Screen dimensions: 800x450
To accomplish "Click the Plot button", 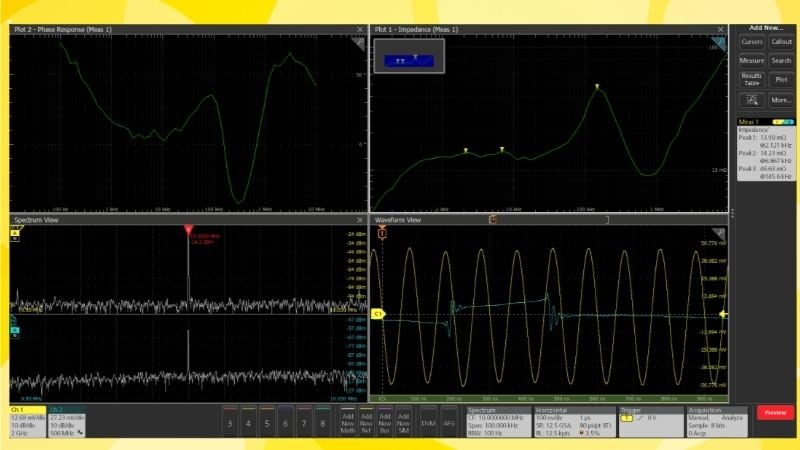I will (x=781, y=80).
